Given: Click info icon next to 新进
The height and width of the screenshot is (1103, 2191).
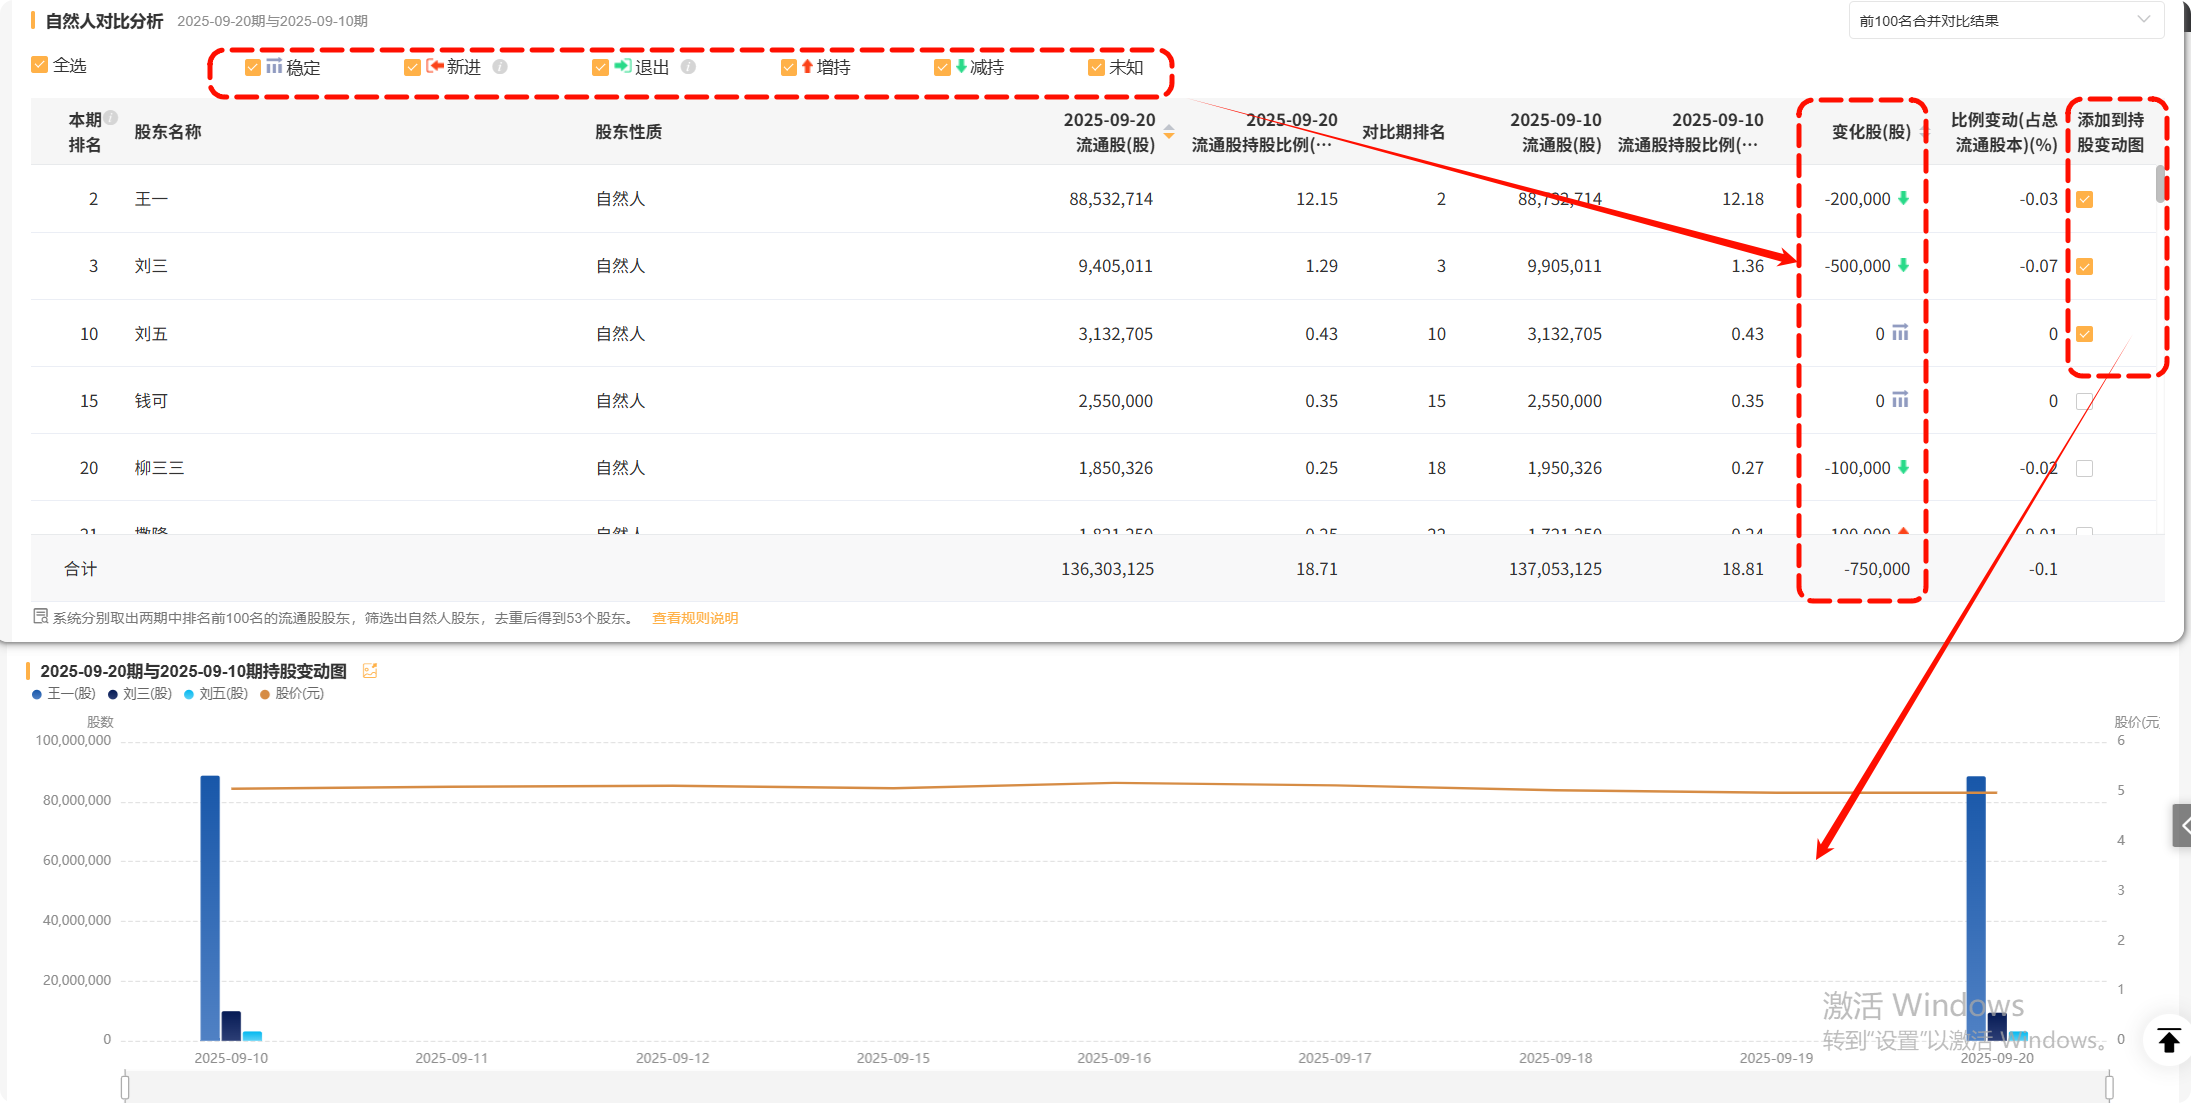Looking at the screenshot, I should coord(500,67).
